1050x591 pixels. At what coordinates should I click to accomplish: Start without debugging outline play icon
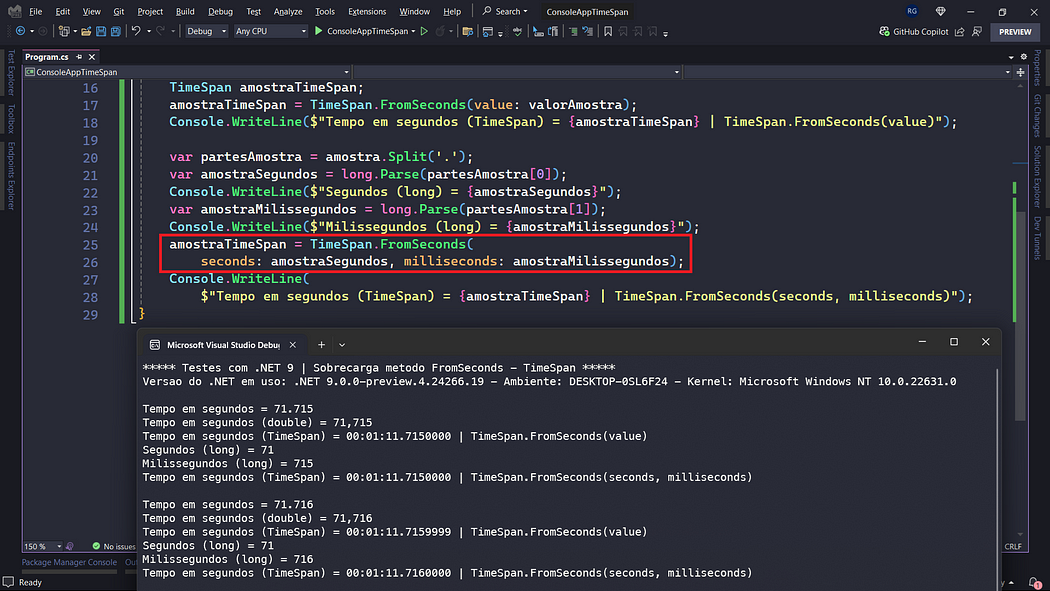[x=424, y=31]
